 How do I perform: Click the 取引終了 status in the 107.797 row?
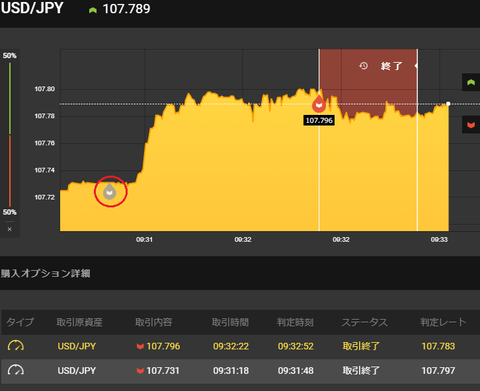pos(361,371)
